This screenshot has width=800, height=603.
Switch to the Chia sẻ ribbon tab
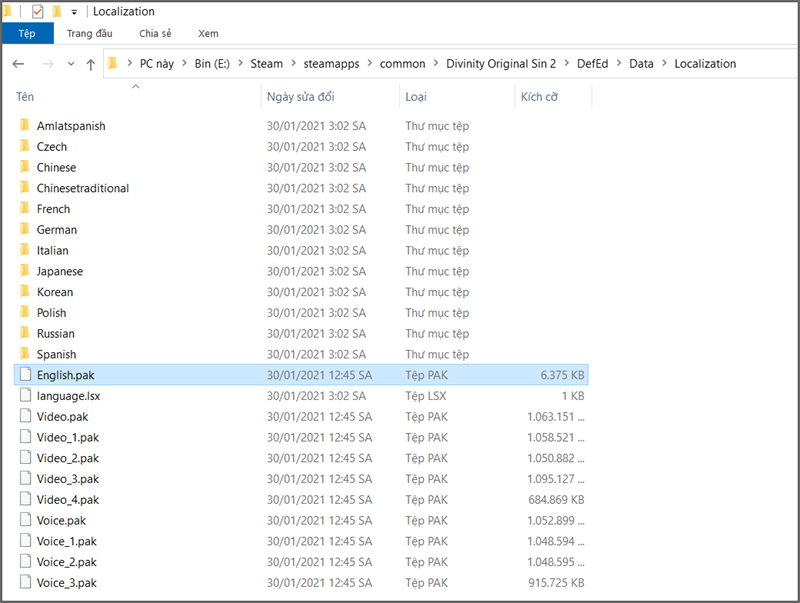pos(155,34)
